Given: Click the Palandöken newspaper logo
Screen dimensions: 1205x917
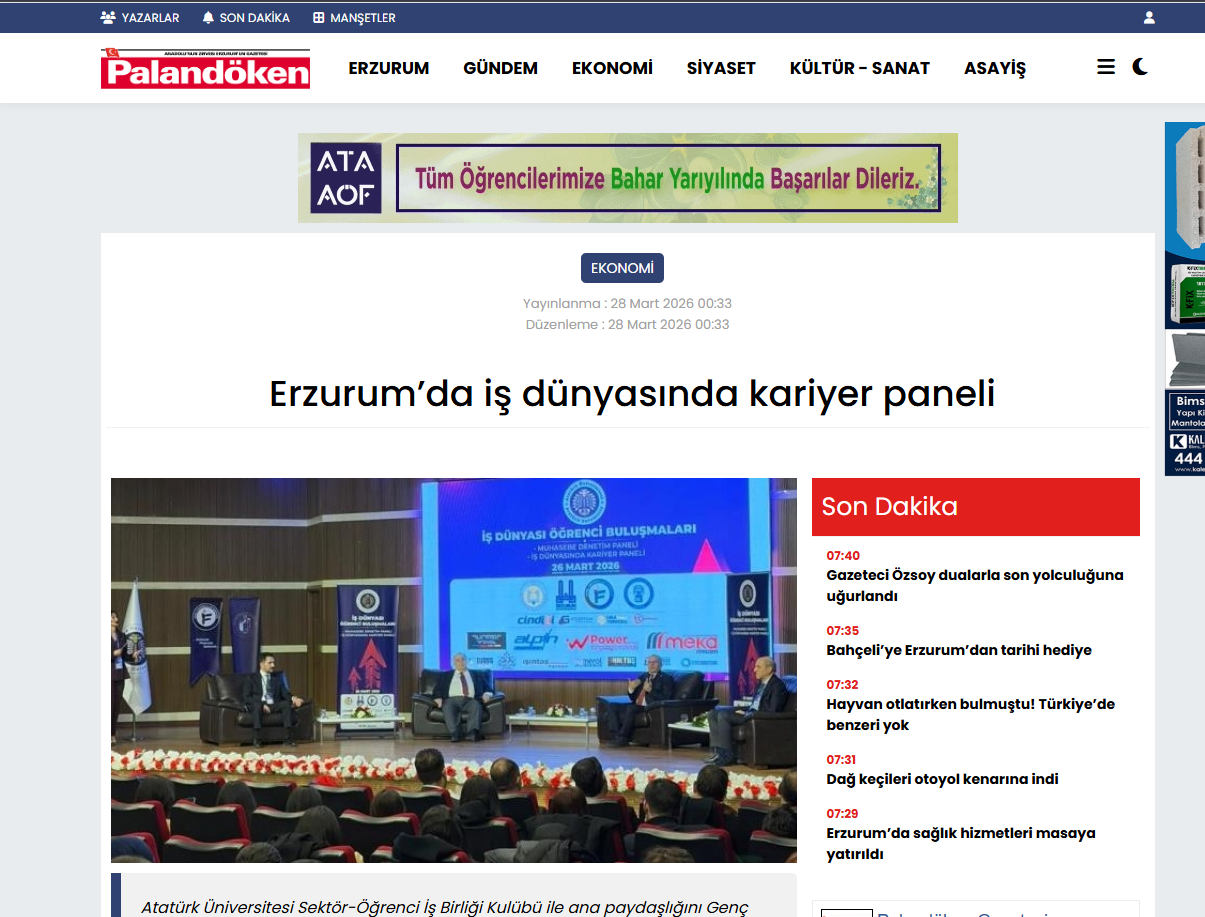Looking at the screenshot, I should pyautogui.click(x=205, y=67).
